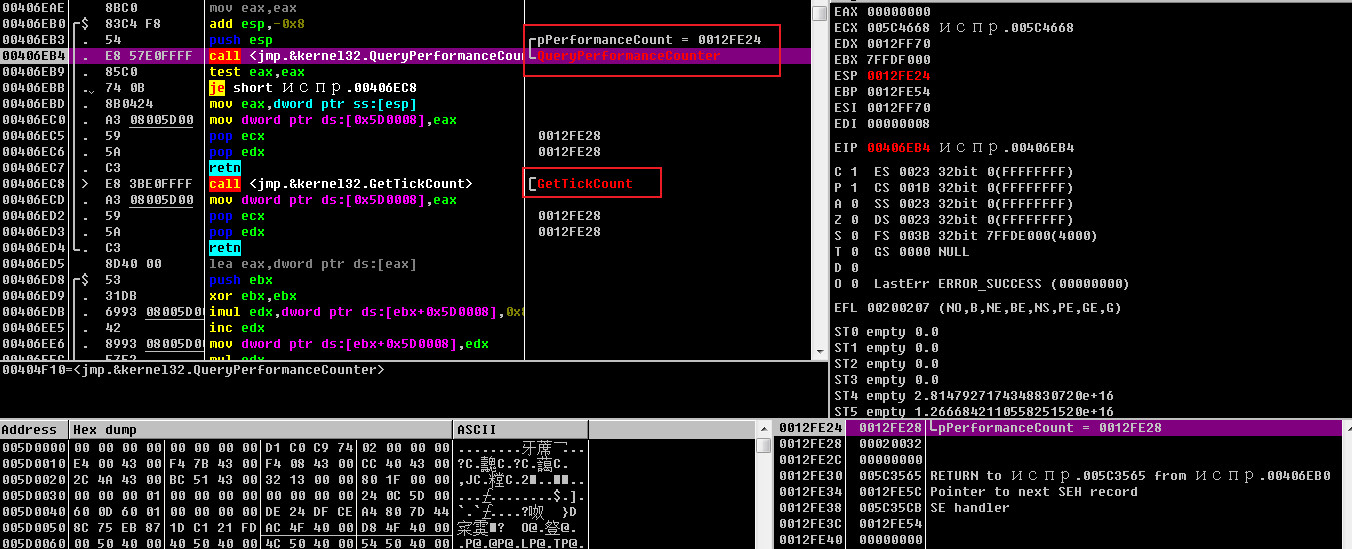Select the first retn instruction at 00406EC7

pos(224,168)
